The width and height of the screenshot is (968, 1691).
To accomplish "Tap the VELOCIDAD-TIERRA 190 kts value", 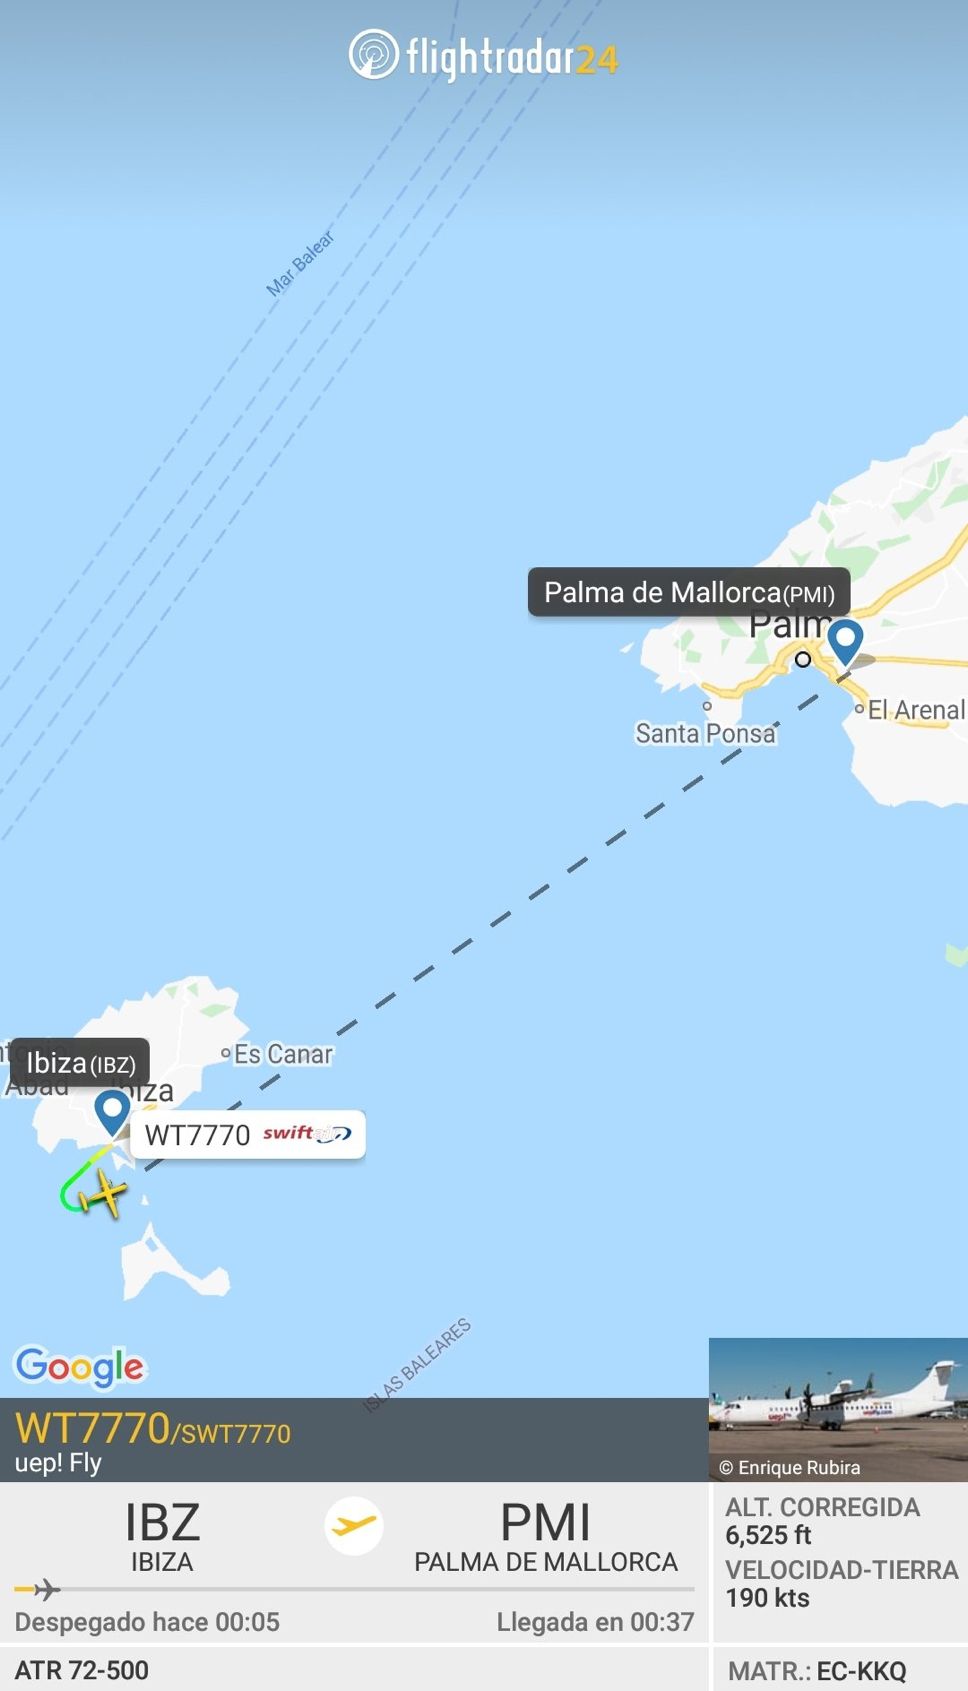I will click(842, 1584).
